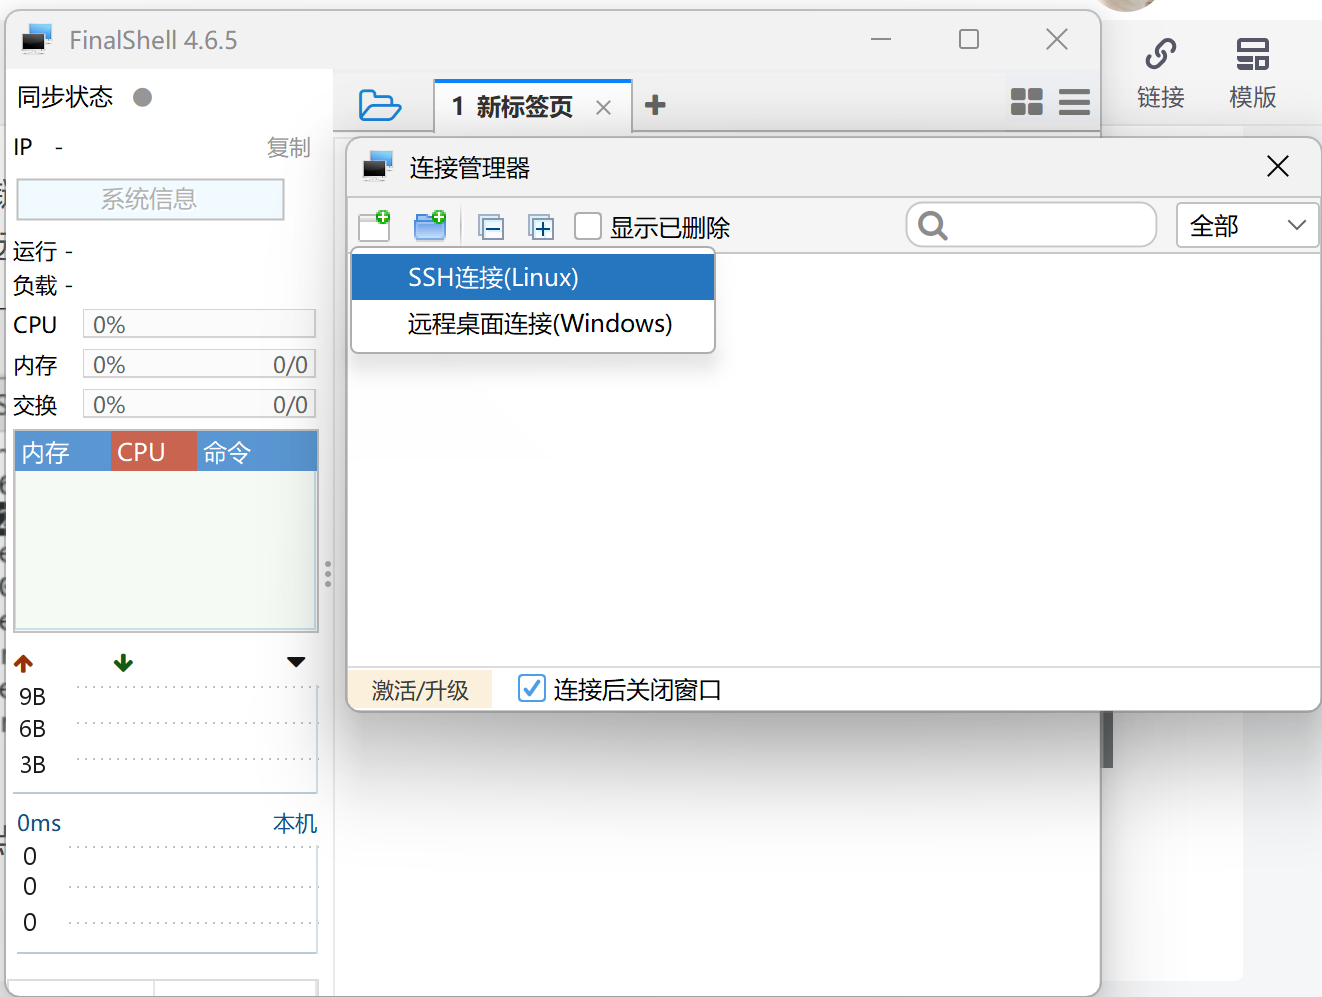Click the download speed down-arrow icon
This screenshot has width=1322, height=997.
tap(123, 663)
